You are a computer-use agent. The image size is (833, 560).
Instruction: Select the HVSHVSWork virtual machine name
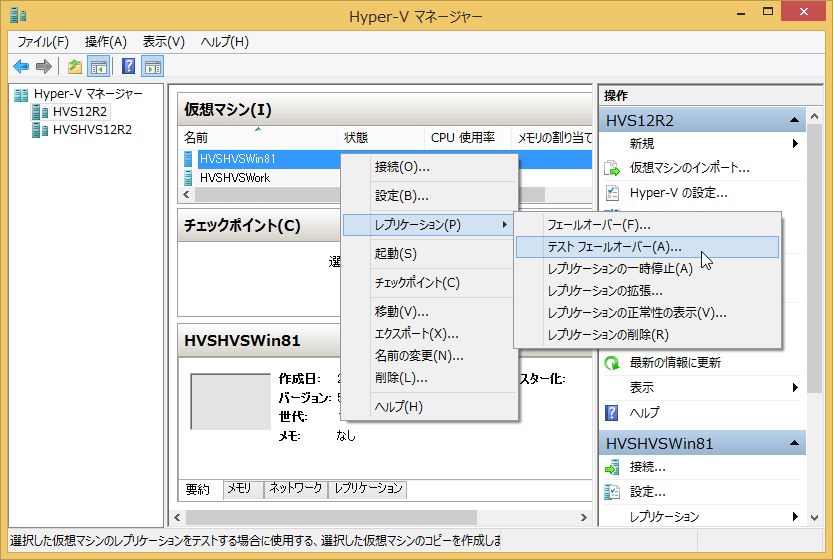235,177
